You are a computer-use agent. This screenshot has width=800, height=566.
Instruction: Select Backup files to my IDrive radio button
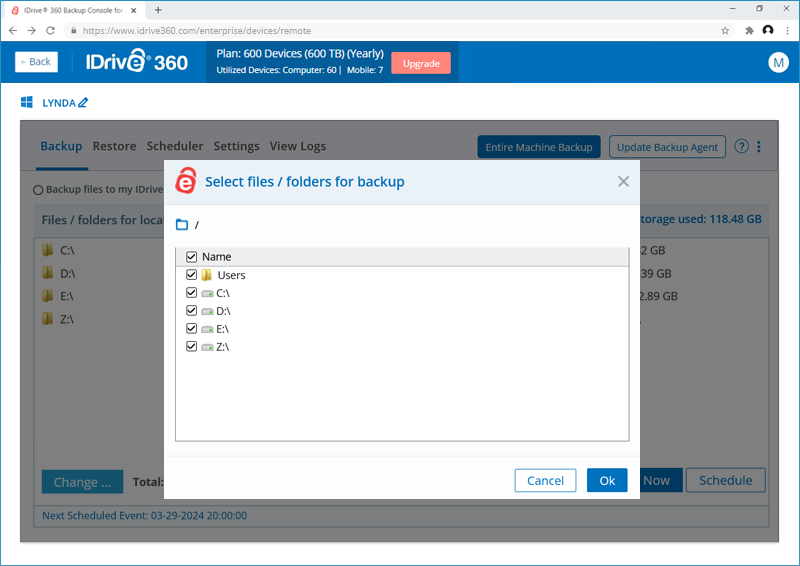38,190
